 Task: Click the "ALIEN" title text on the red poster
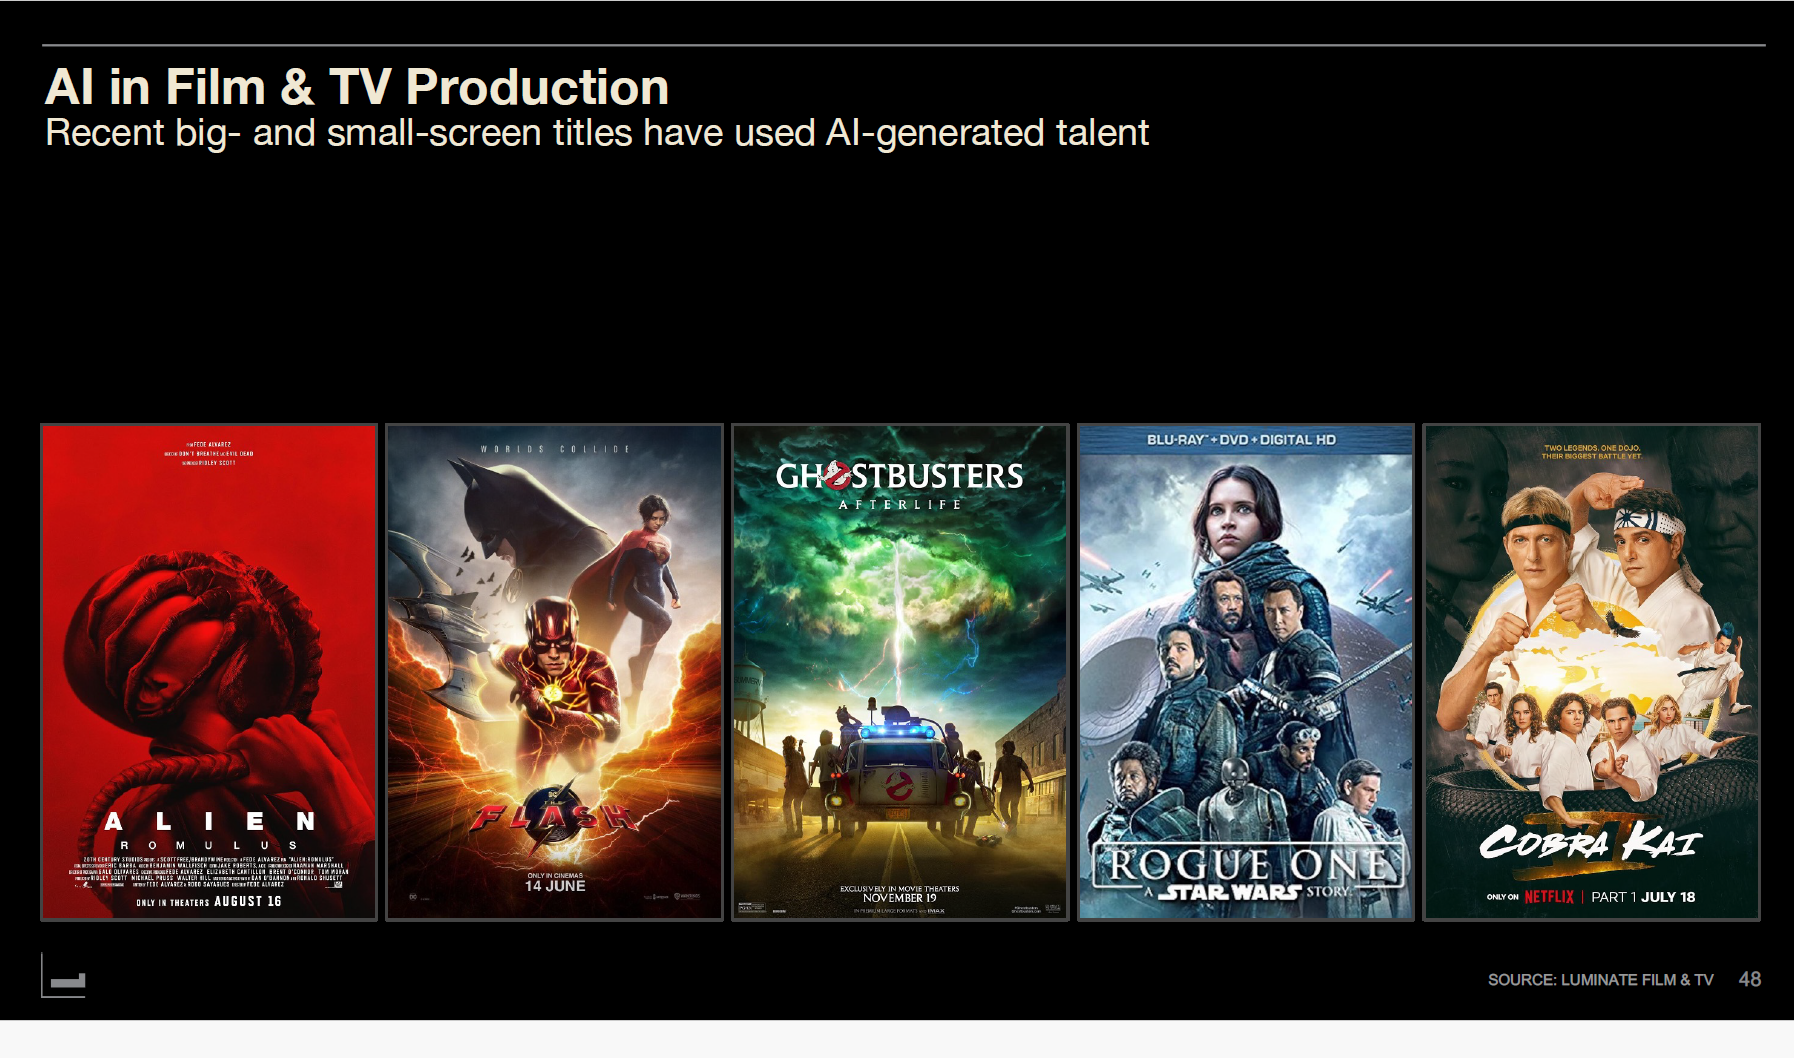click(x=210, y=821)
